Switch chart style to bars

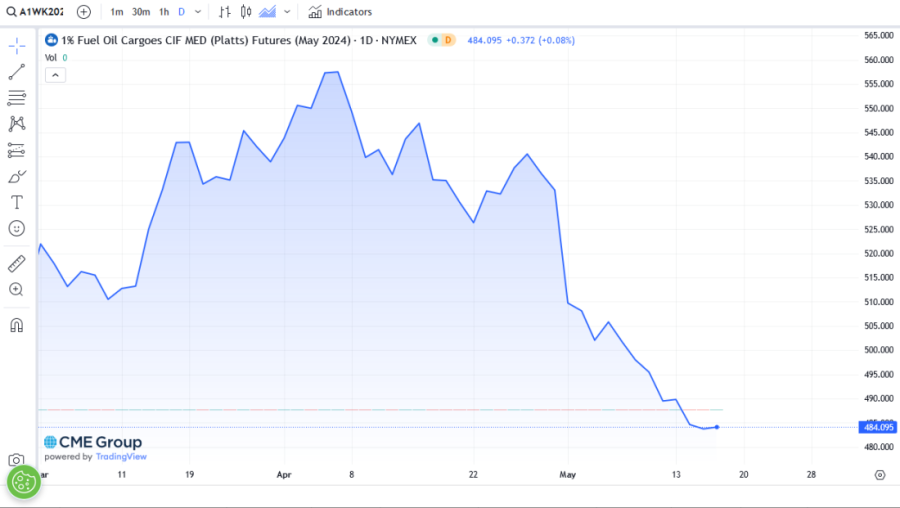pos(224,12)
